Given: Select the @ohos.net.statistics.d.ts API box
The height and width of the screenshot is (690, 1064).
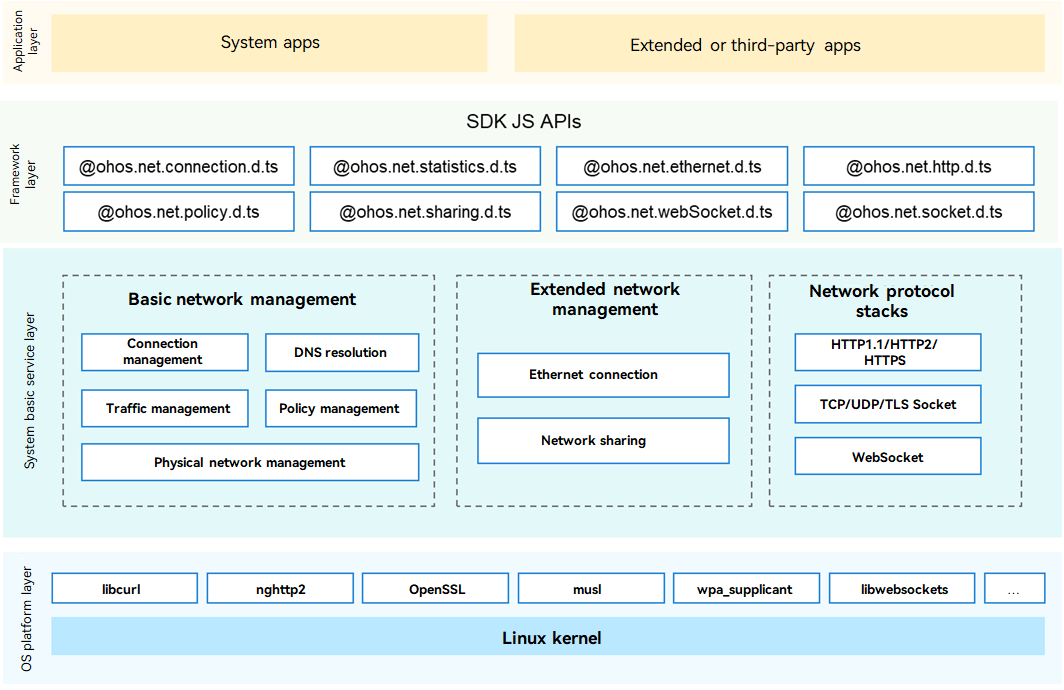Looking at the screenshot, I should 425,167.
